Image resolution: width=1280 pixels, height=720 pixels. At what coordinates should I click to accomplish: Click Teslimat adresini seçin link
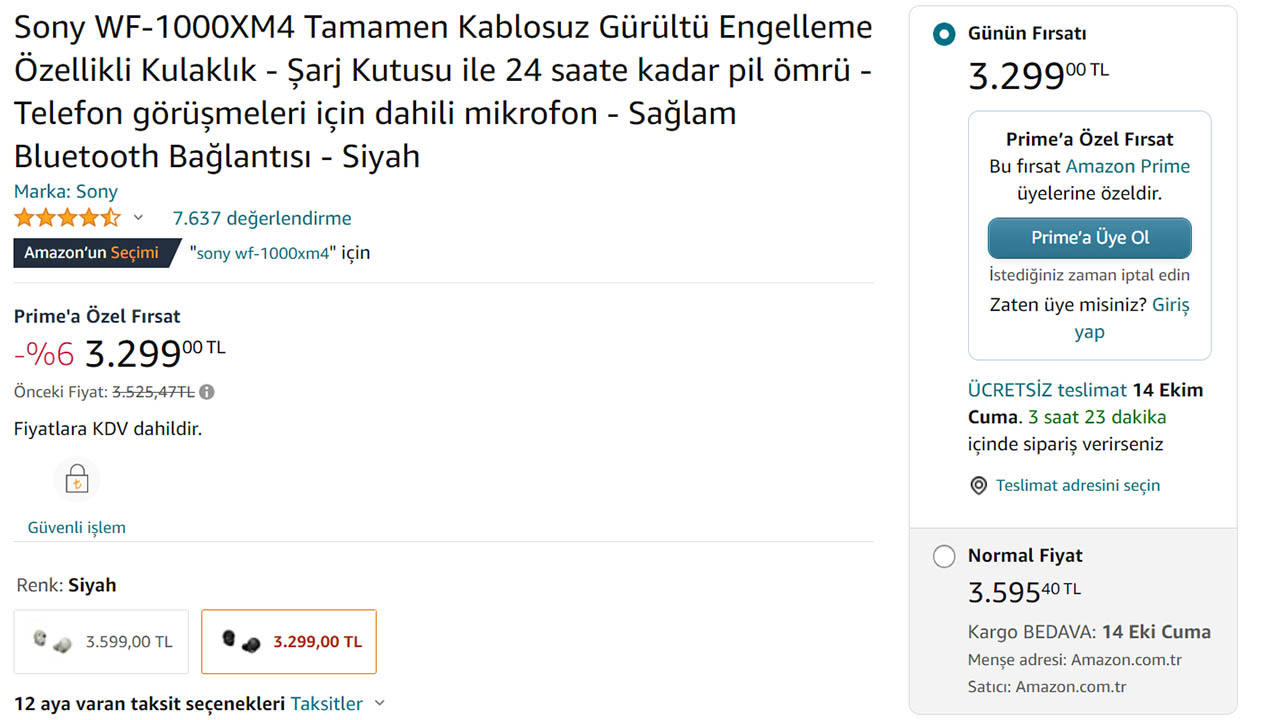pos(1078,486)
